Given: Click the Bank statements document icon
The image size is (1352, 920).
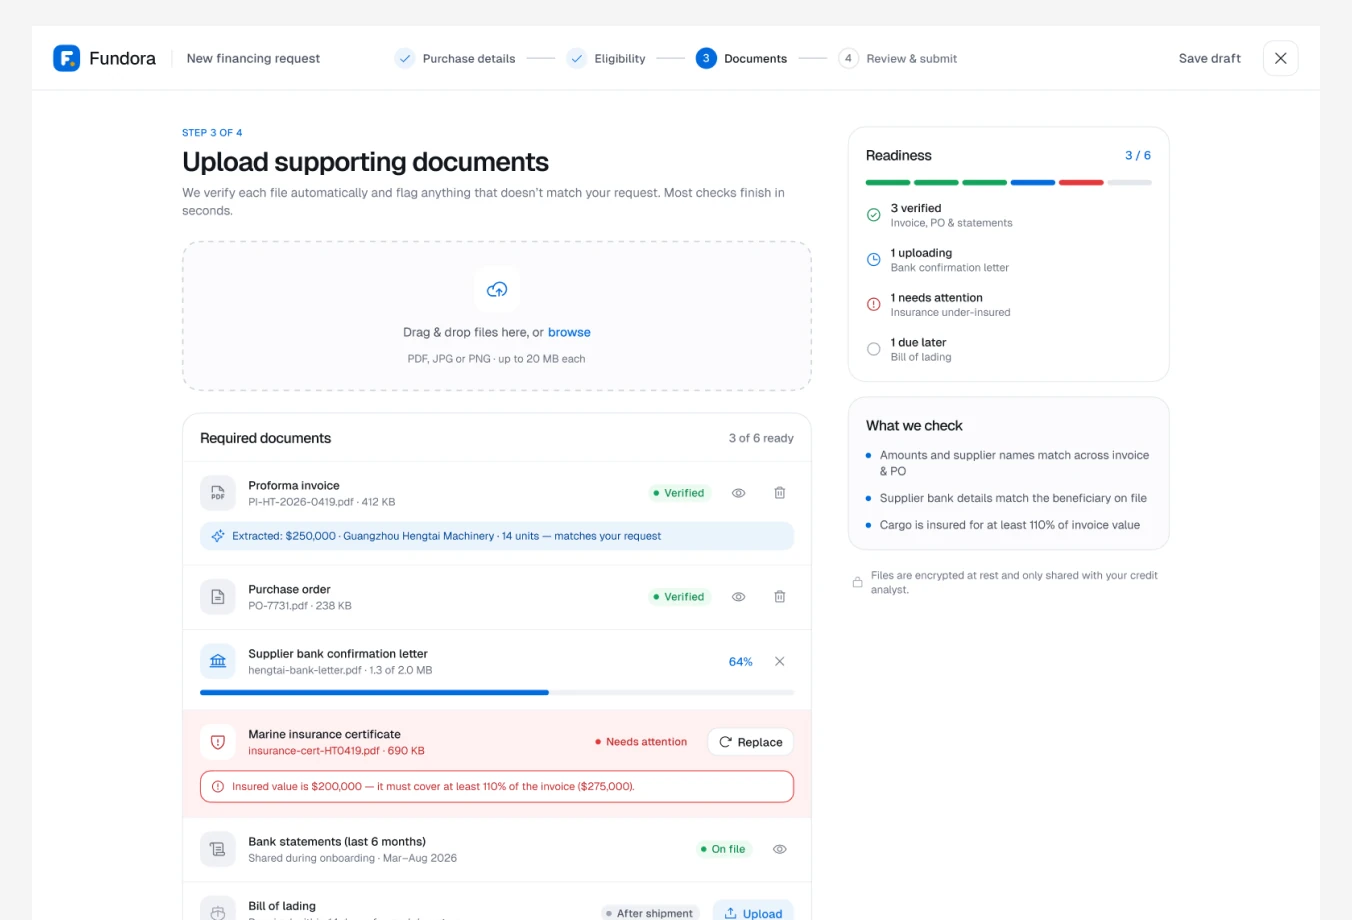Looking at the screenshot, I should click(218, 849).
